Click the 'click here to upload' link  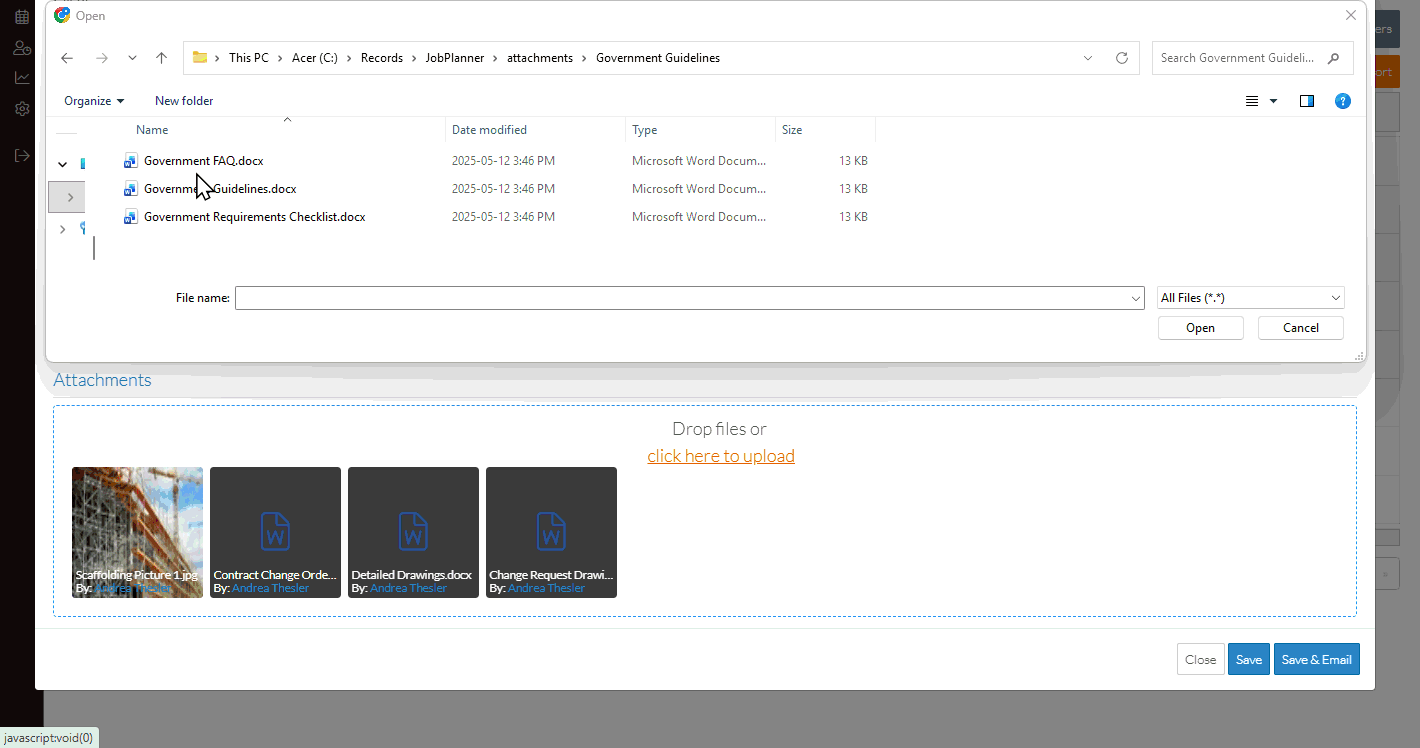tap(721, 456)
